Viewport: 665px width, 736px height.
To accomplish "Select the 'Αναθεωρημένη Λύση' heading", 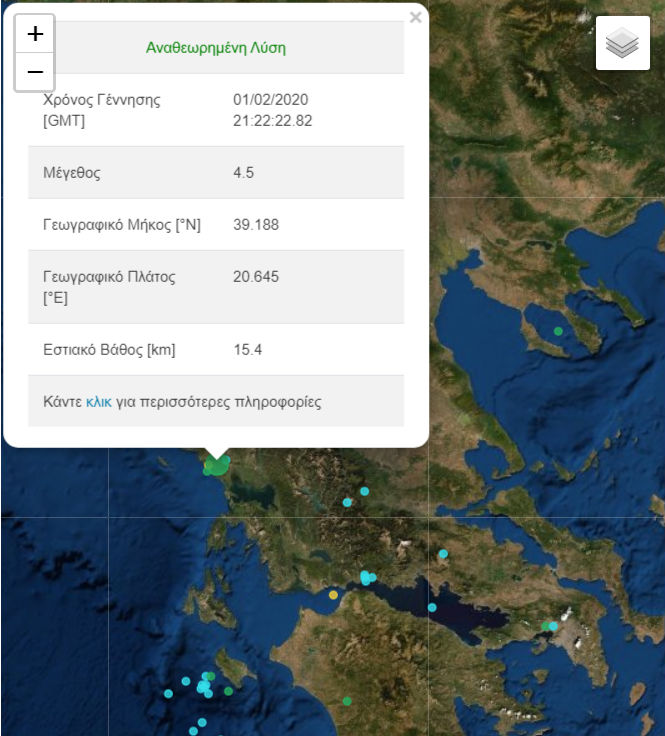I will [216, 48].
